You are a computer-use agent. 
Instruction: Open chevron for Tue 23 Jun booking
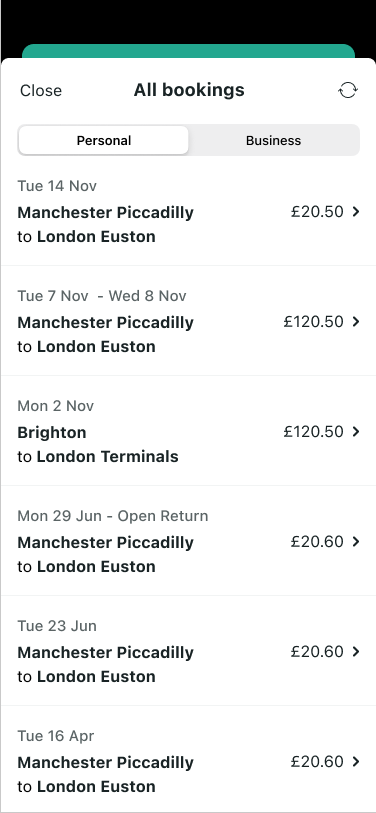coord(356,651)
